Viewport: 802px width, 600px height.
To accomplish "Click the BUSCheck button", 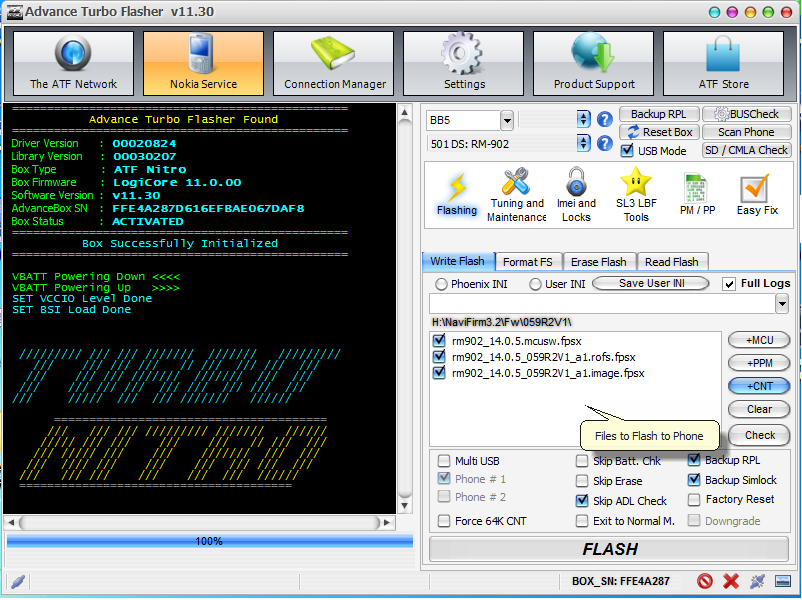I will tap(747, 114).
